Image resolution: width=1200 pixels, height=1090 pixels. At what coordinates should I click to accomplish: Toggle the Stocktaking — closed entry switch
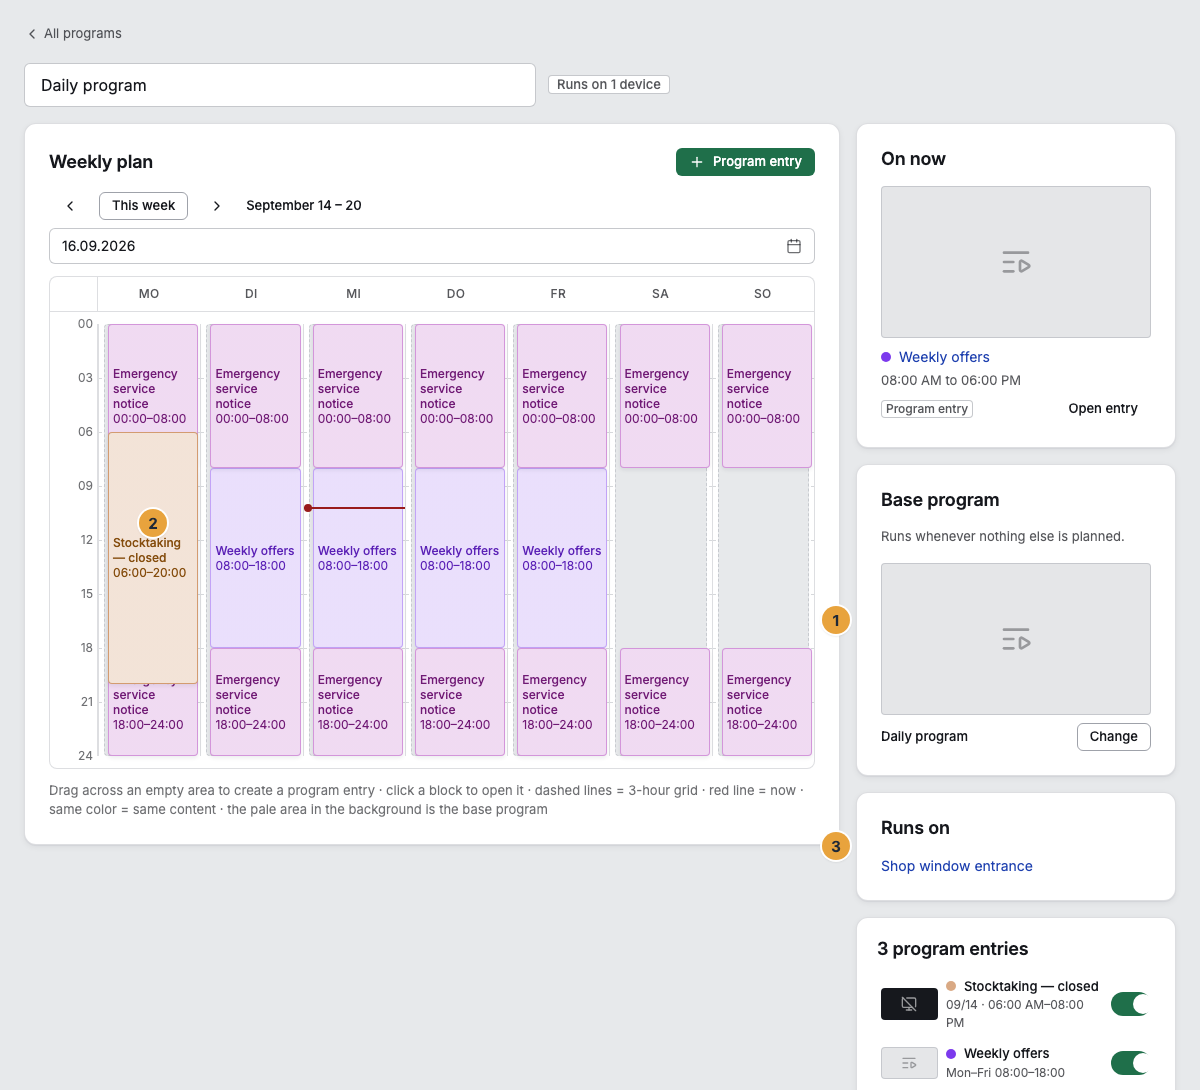pyautogui.click(x=1131, y=1004)
